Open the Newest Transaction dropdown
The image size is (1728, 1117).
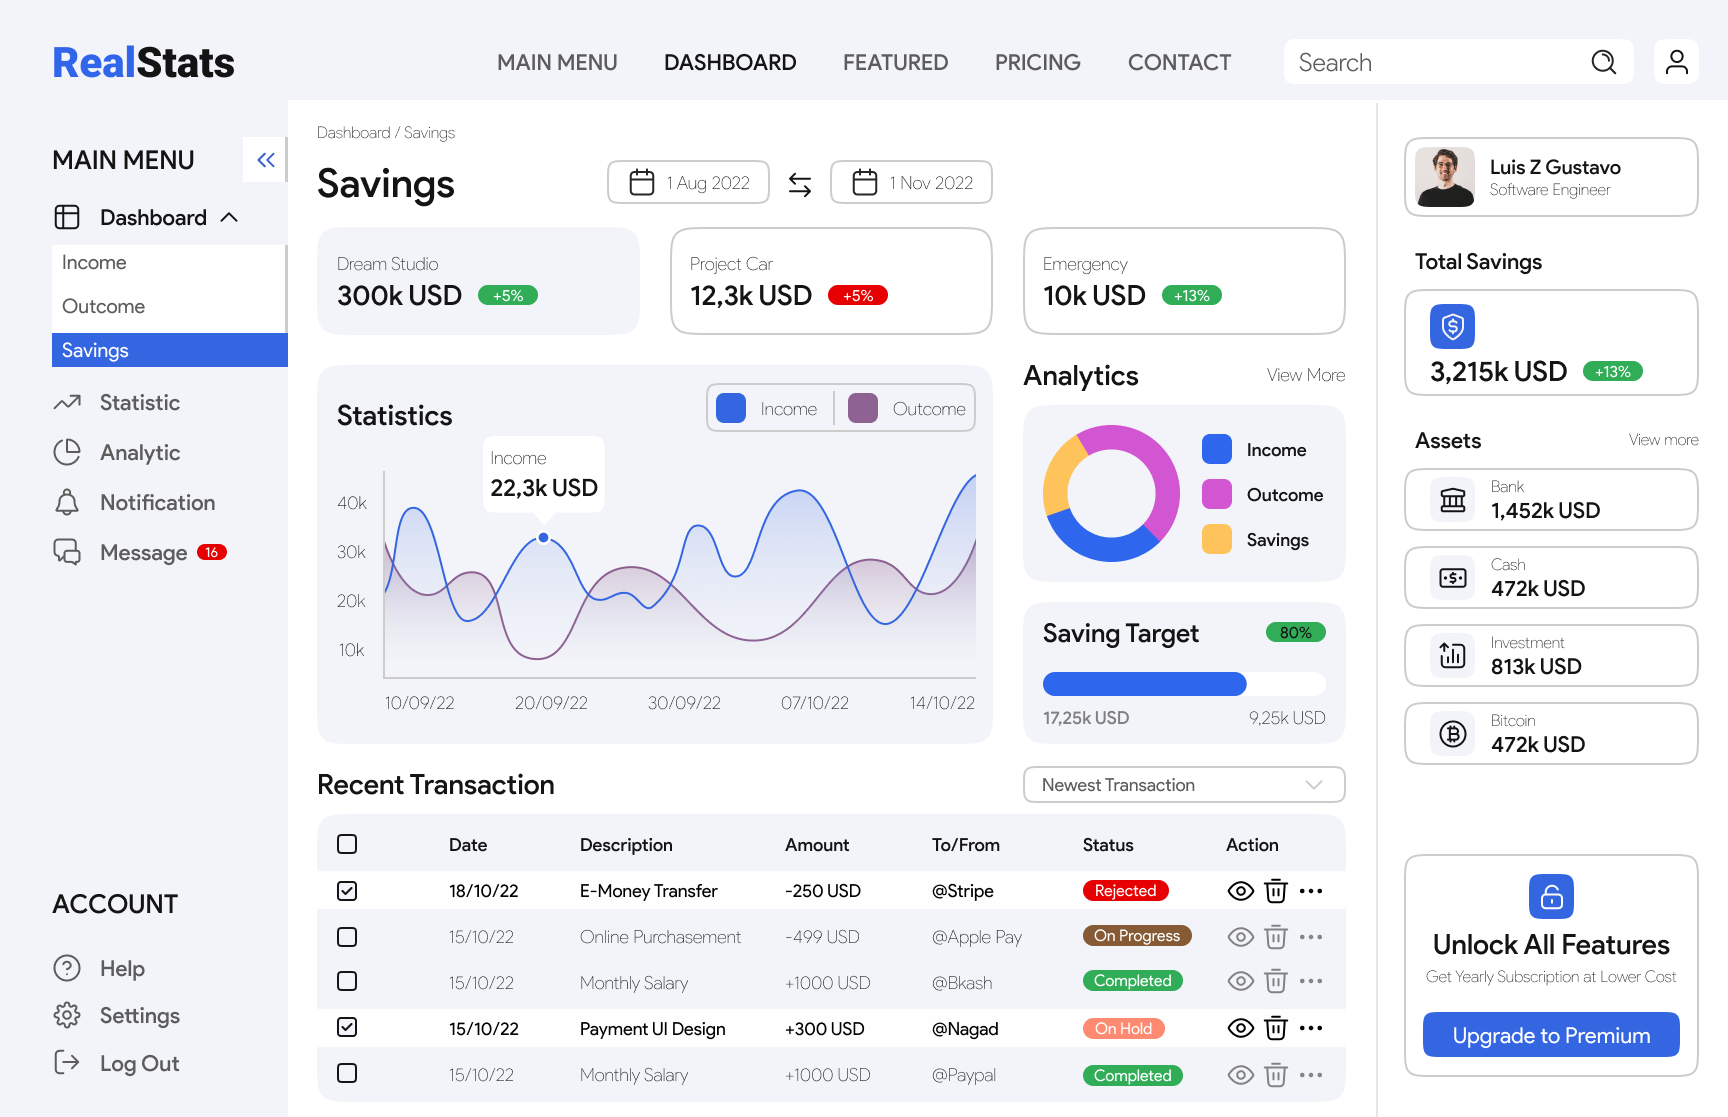1183,784
